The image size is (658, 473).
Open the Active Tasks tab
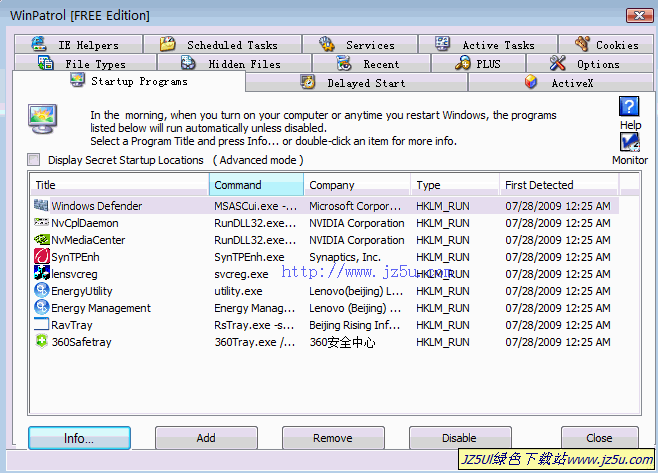click(x=488, y=44)
